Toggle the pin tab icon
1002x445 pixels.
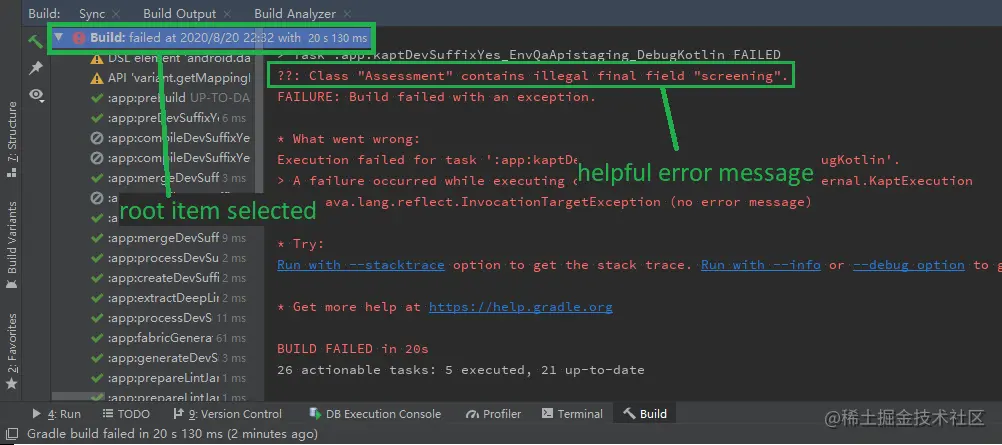(36, 68)
